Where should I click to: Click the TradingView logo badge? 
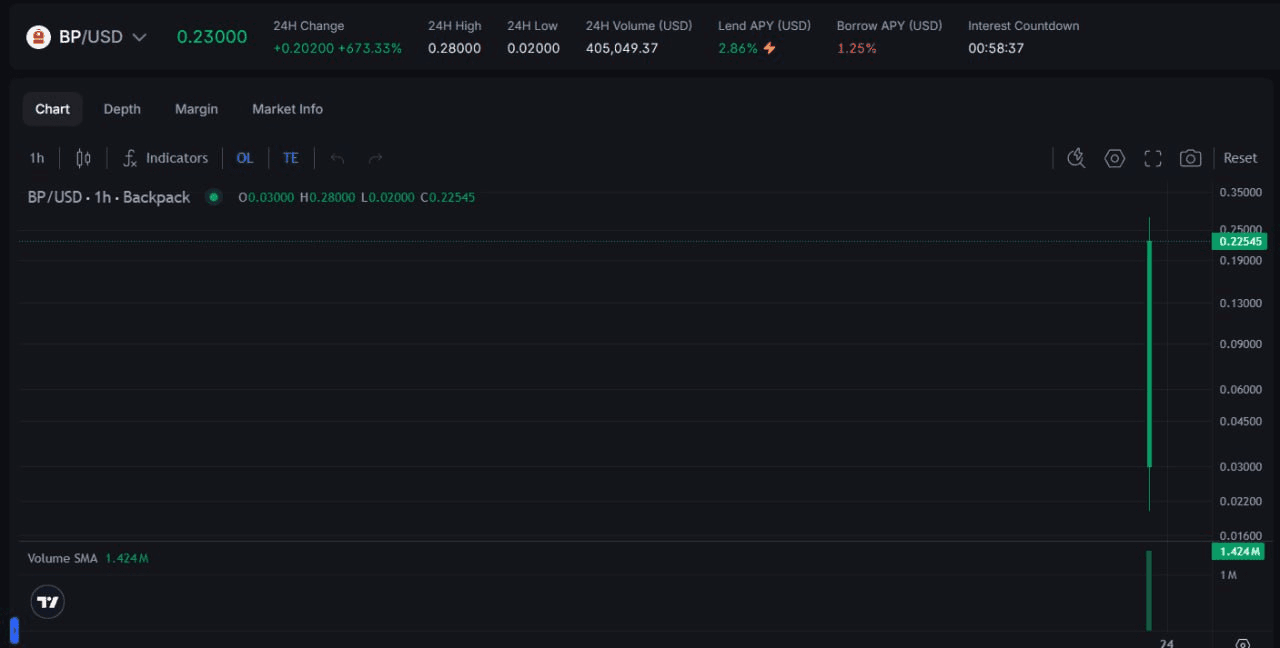click(48, 602)
